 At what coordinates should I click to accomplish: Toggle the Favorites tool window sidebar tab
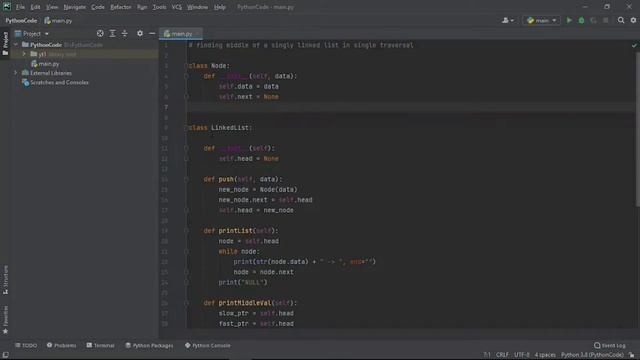click(x=5, y=320)
